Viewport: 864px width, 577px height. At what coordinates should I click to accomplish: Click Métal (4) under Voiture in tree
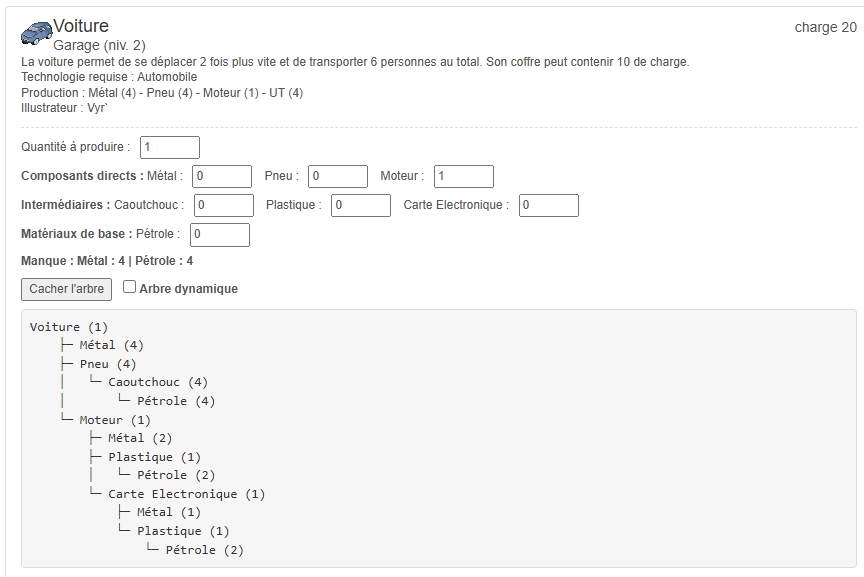tap(111, 345)
